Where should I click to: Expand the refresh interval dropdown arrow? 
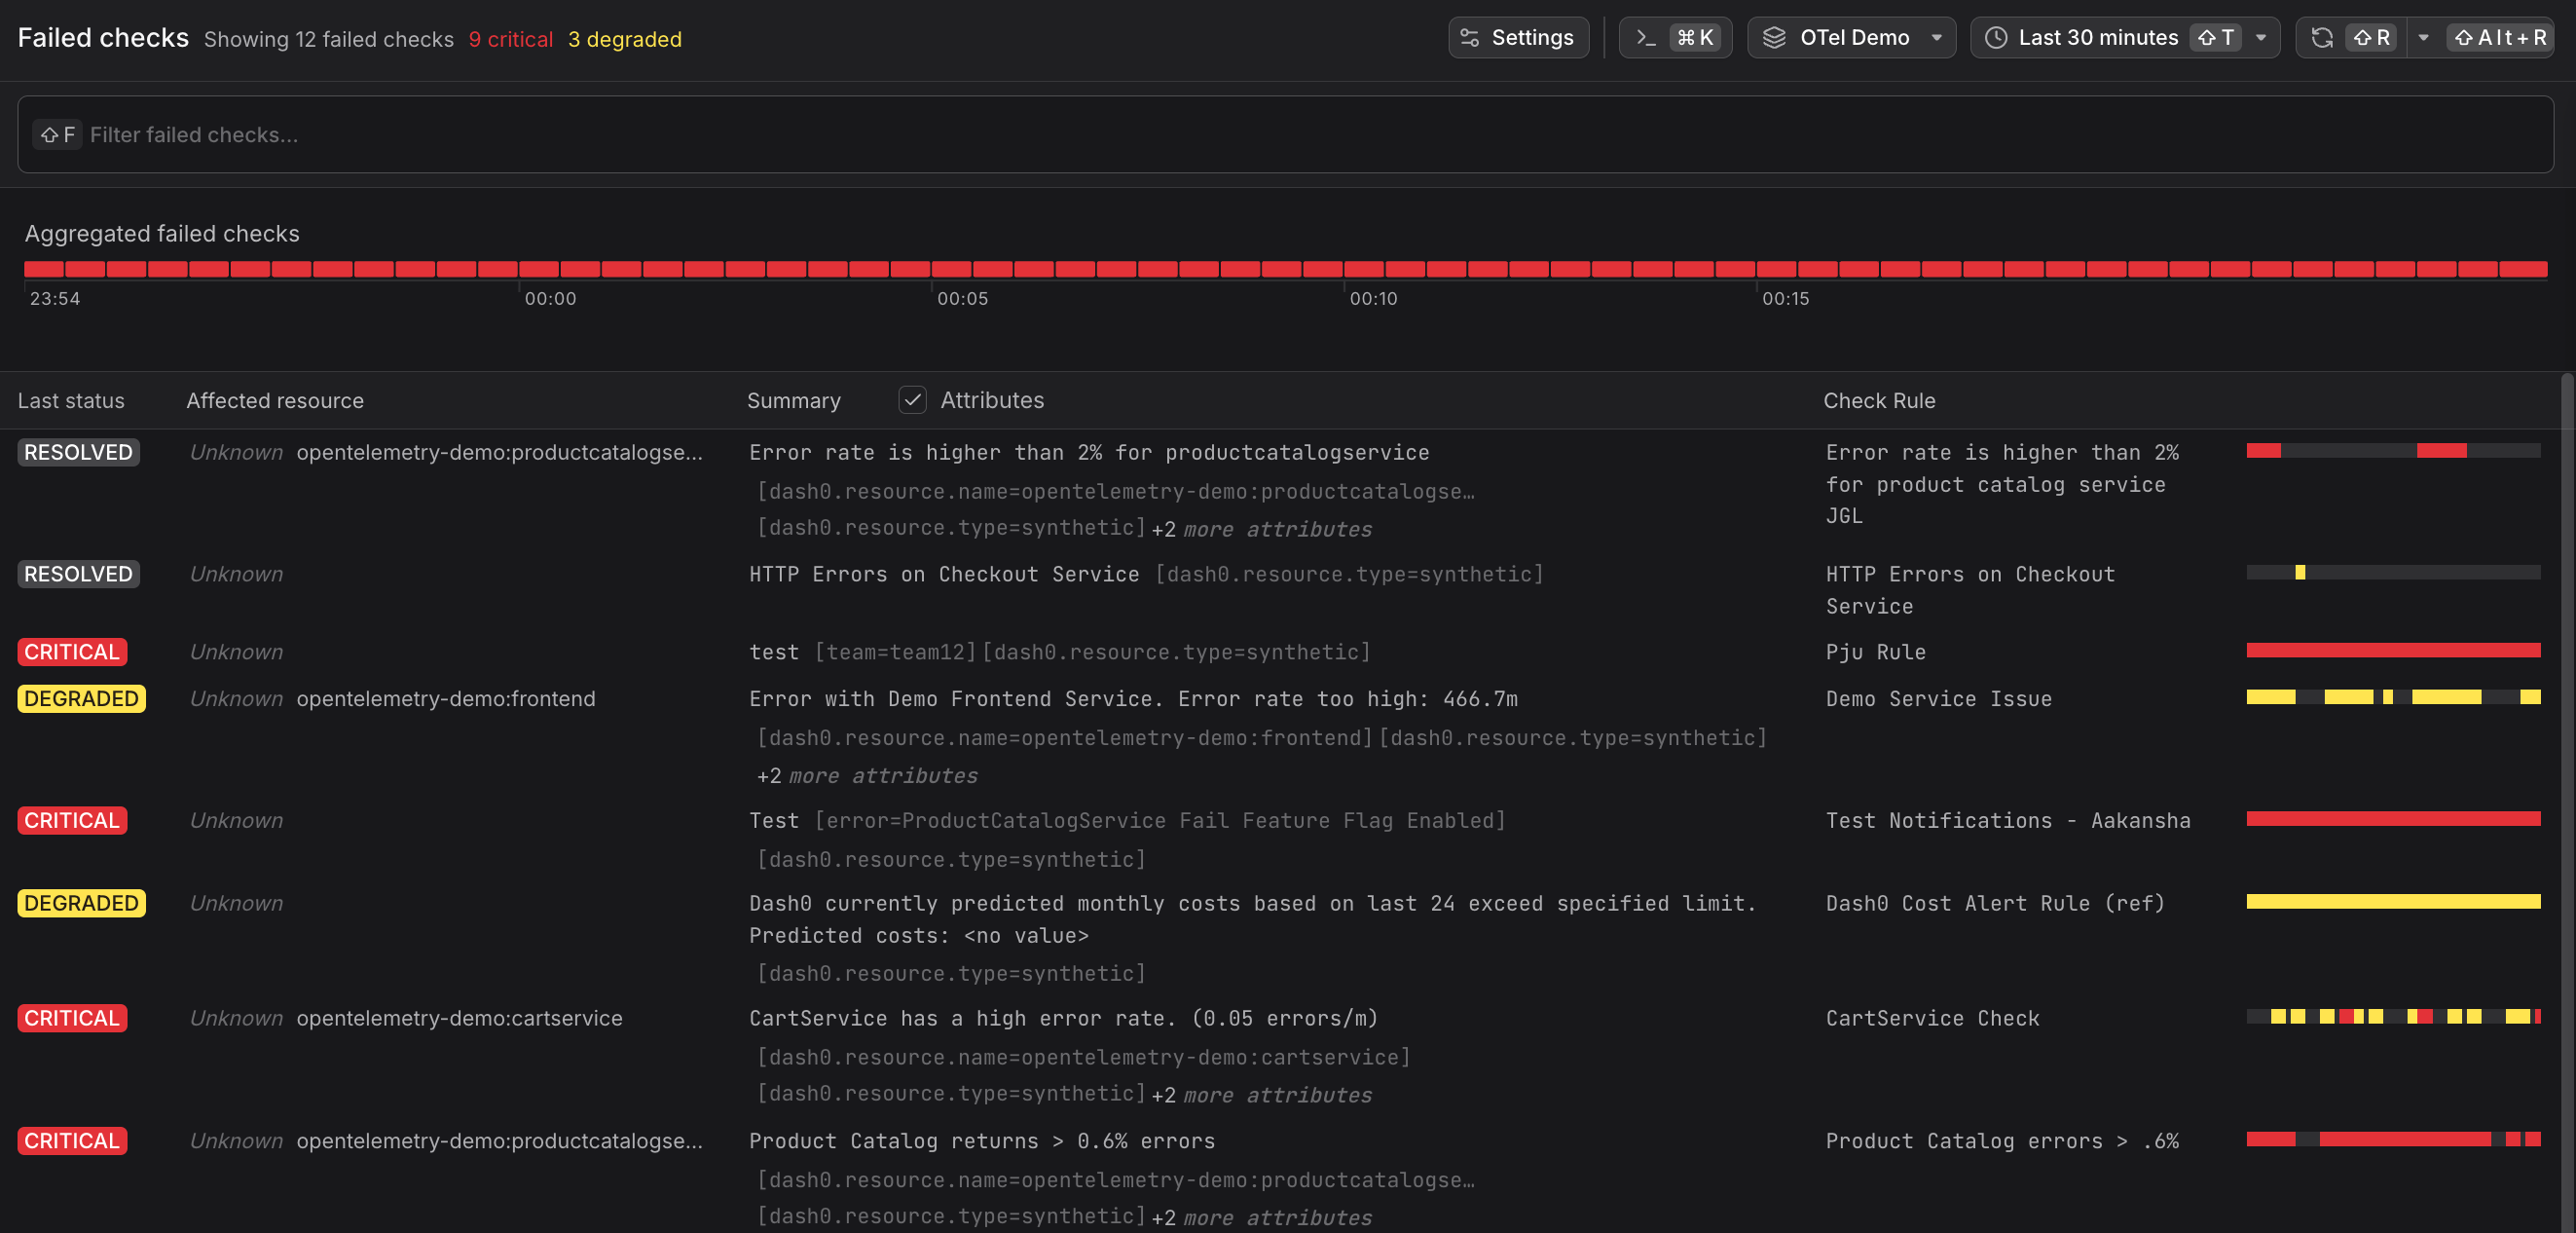[x=2423, y=38]
